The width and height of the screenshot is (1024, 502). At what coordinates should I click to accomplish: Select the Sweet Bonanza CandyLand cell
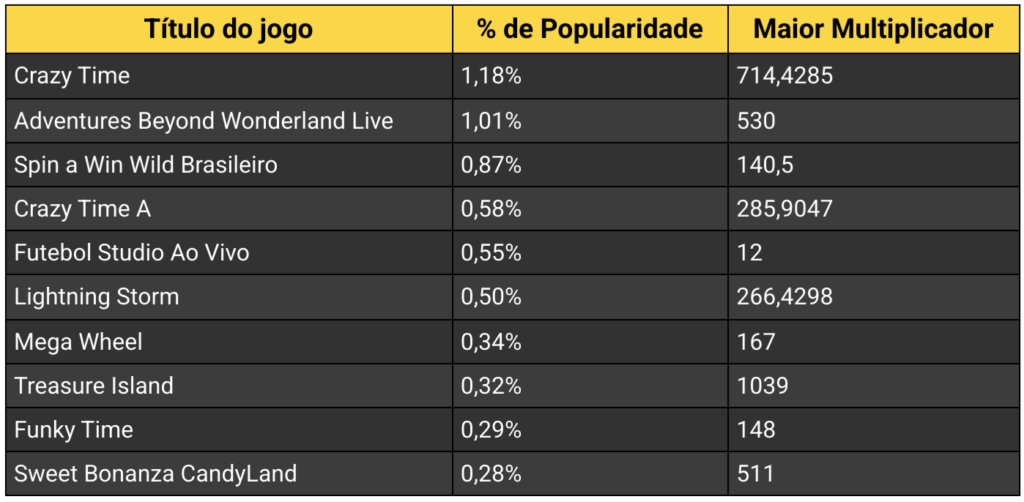(x=155, y=474)
